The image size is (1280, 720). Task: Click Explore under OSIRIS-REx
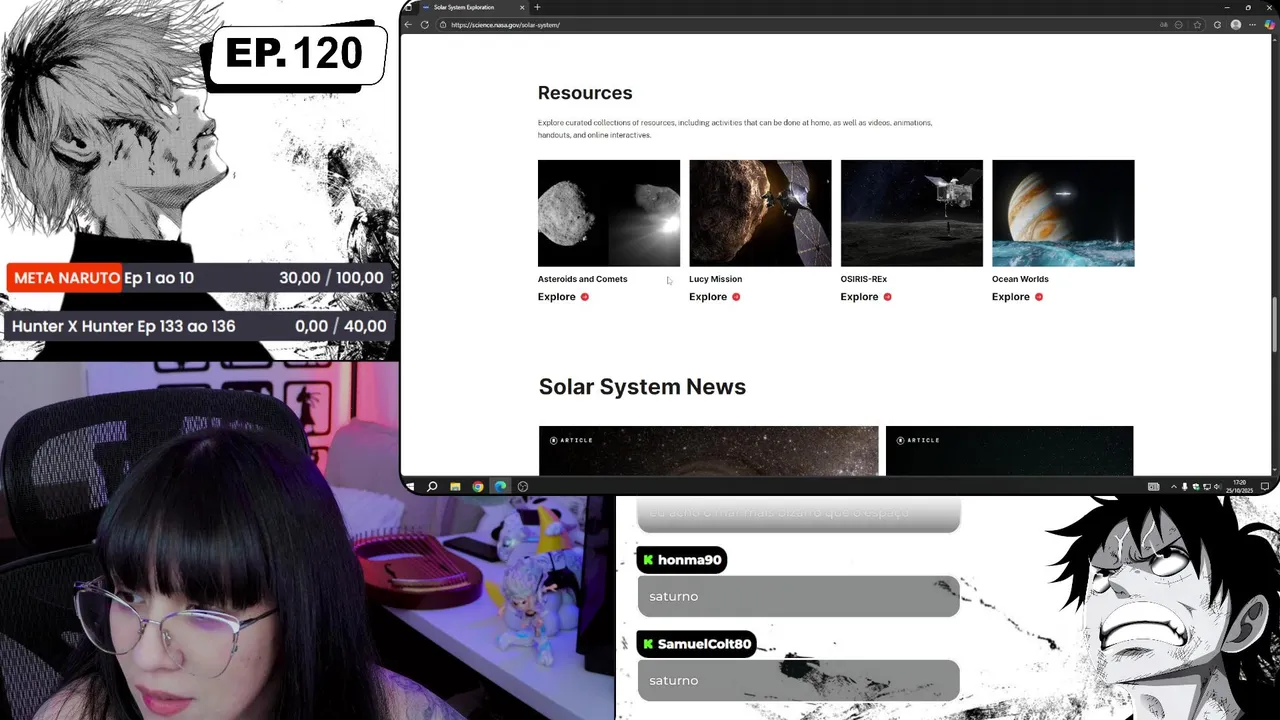point(866,297)
